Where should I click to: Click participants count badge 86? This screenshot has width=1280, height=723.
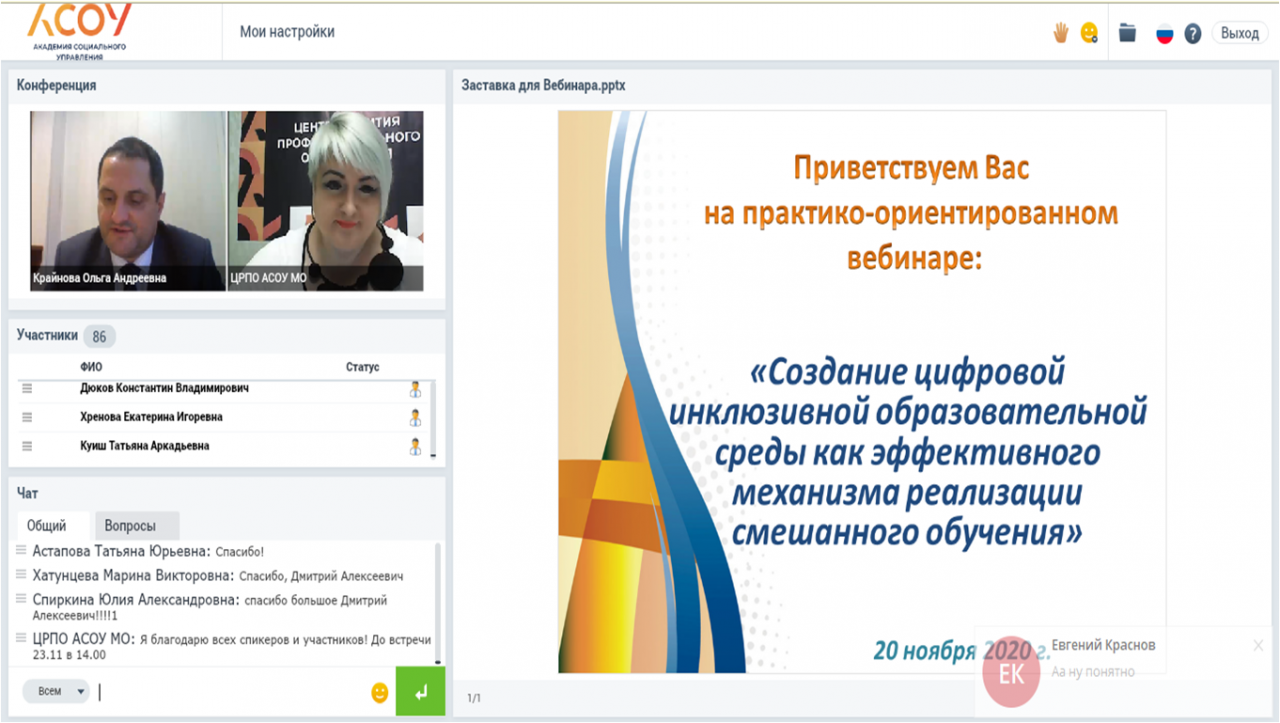coord(99,337)
